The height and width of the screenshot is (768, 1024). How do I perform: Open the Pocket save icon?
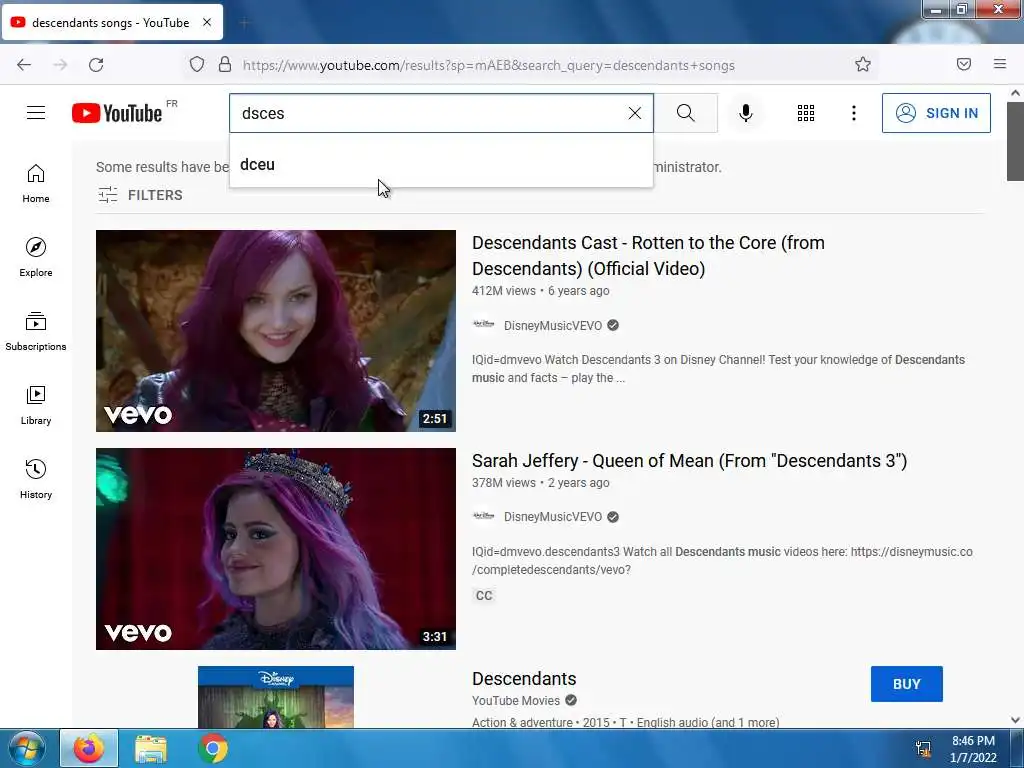(963, 64)
